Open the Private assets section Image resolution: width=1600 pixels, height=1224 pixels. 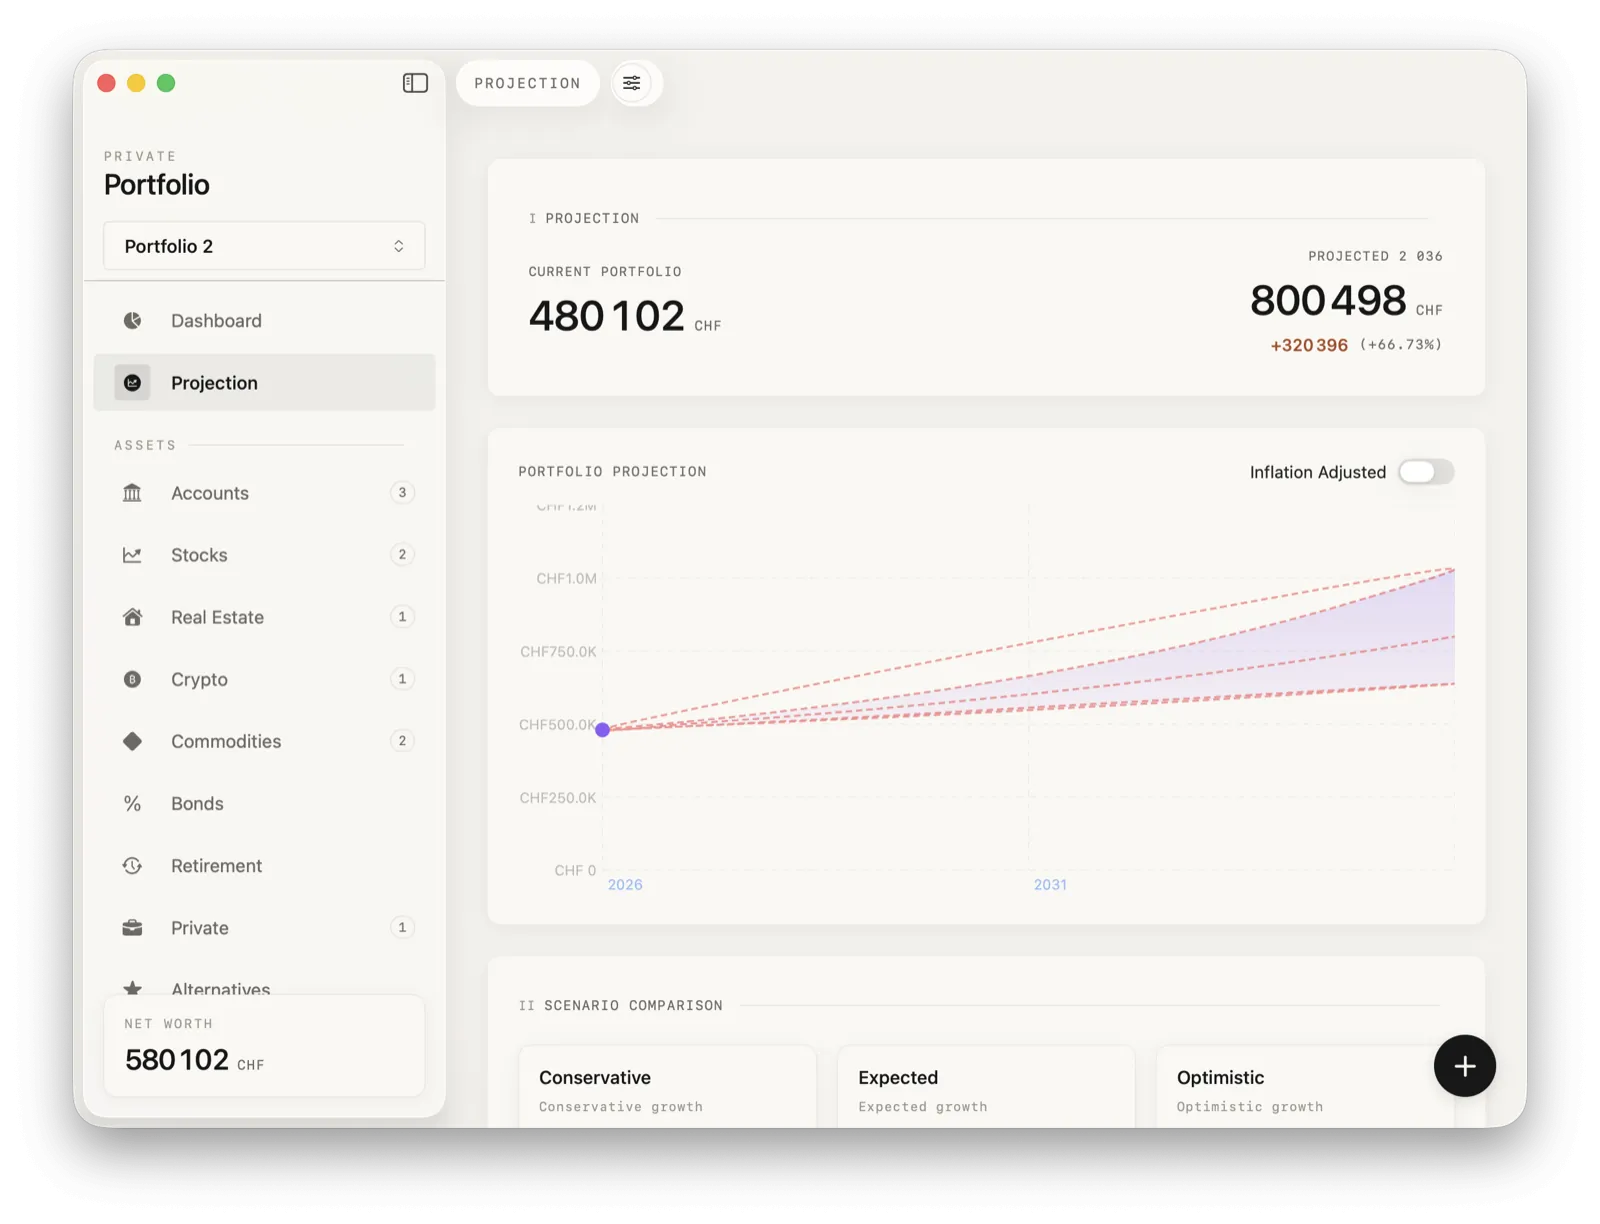(x=200, y=928)
